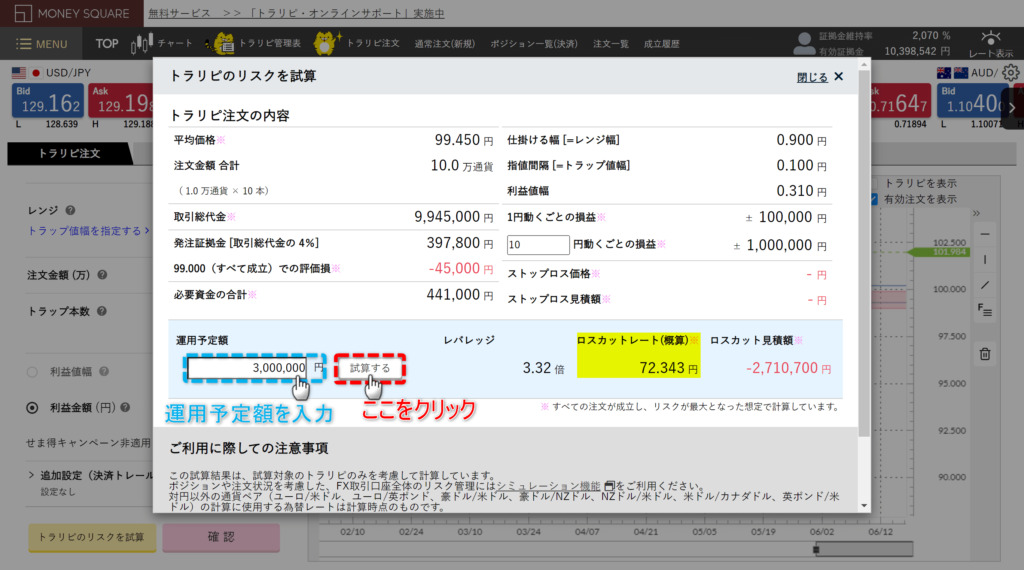Click help icon next to 利益金額 (円)

click(125, 407)
